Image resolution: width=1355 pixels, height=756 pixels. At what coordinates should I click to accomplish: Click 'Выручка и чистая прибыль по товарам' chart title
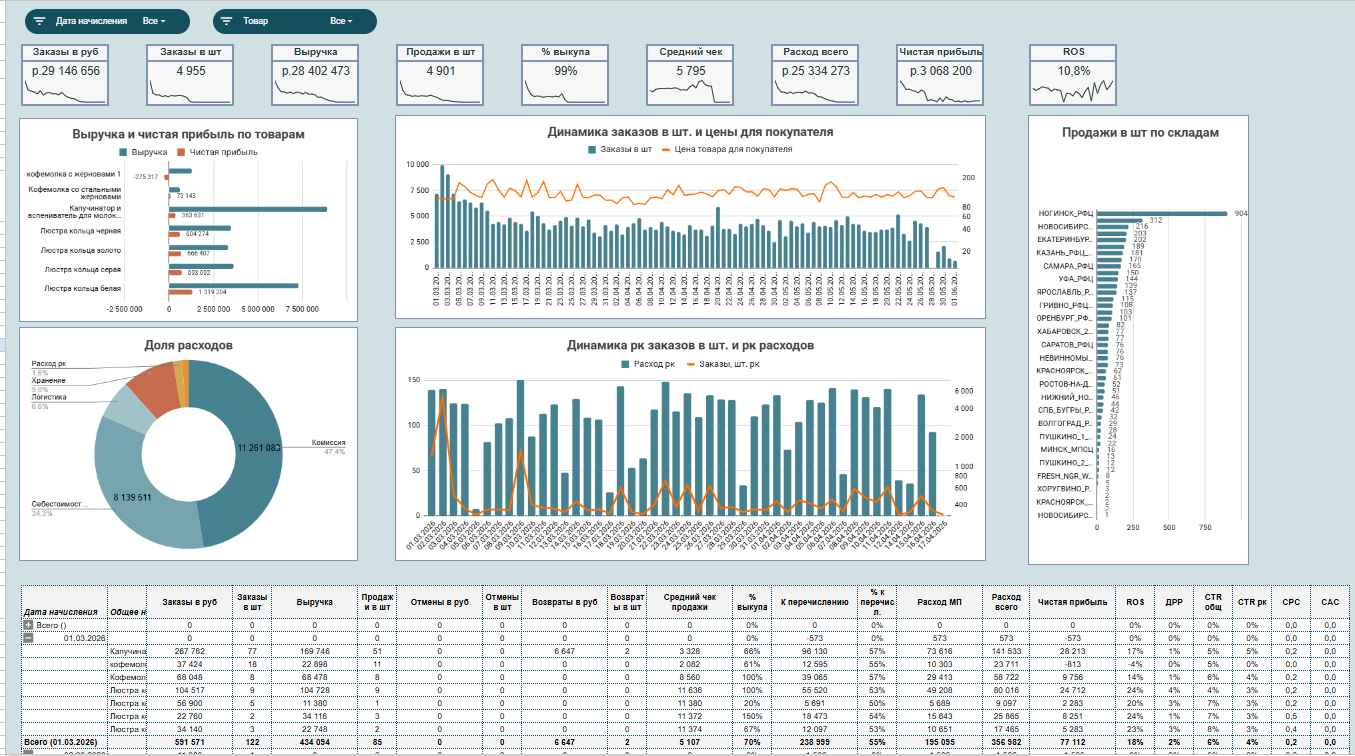188,133
